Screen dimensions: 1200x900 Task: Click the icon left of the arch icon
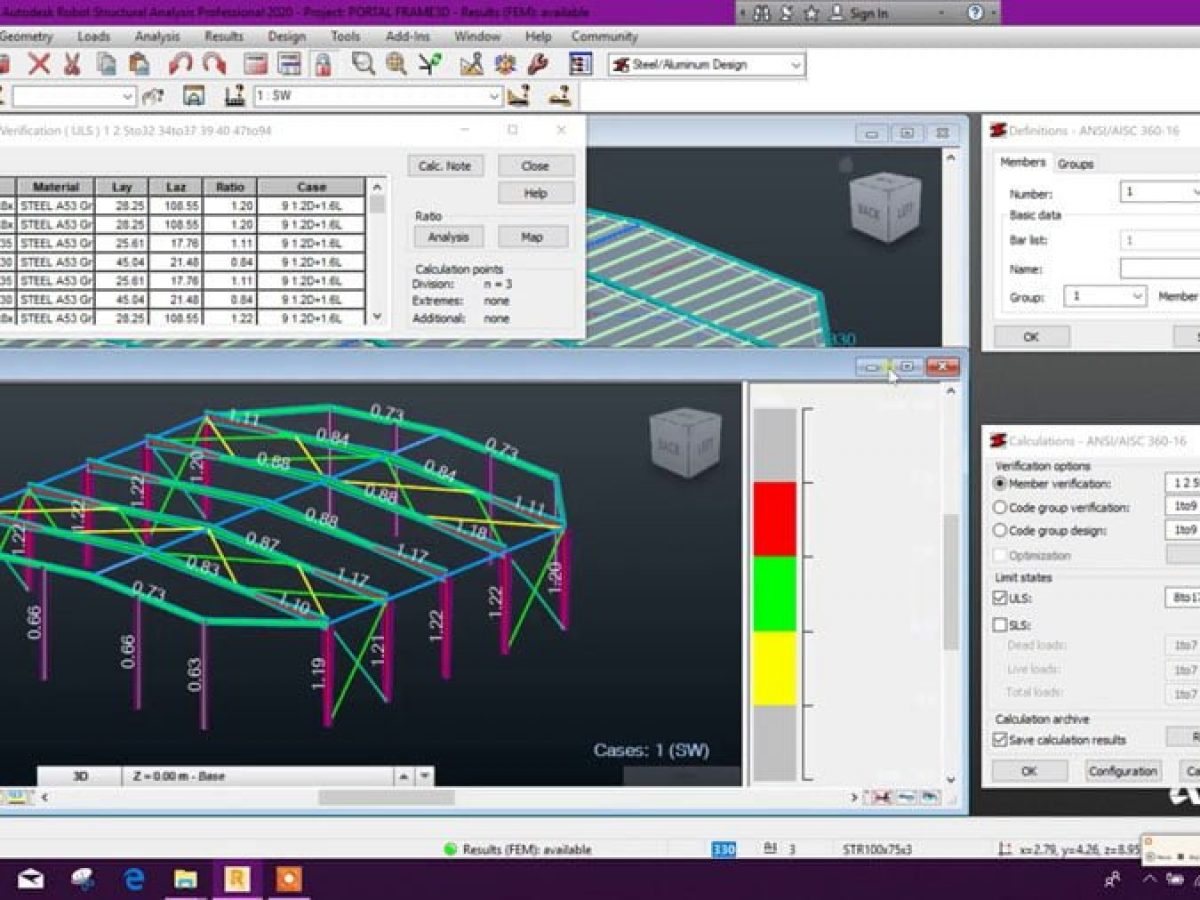point(153,96)
